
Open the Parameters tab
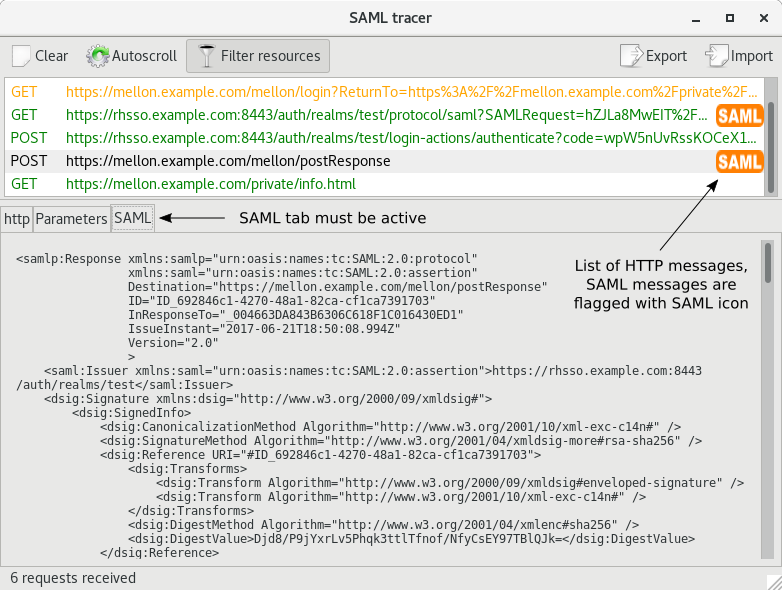point(71,218)
